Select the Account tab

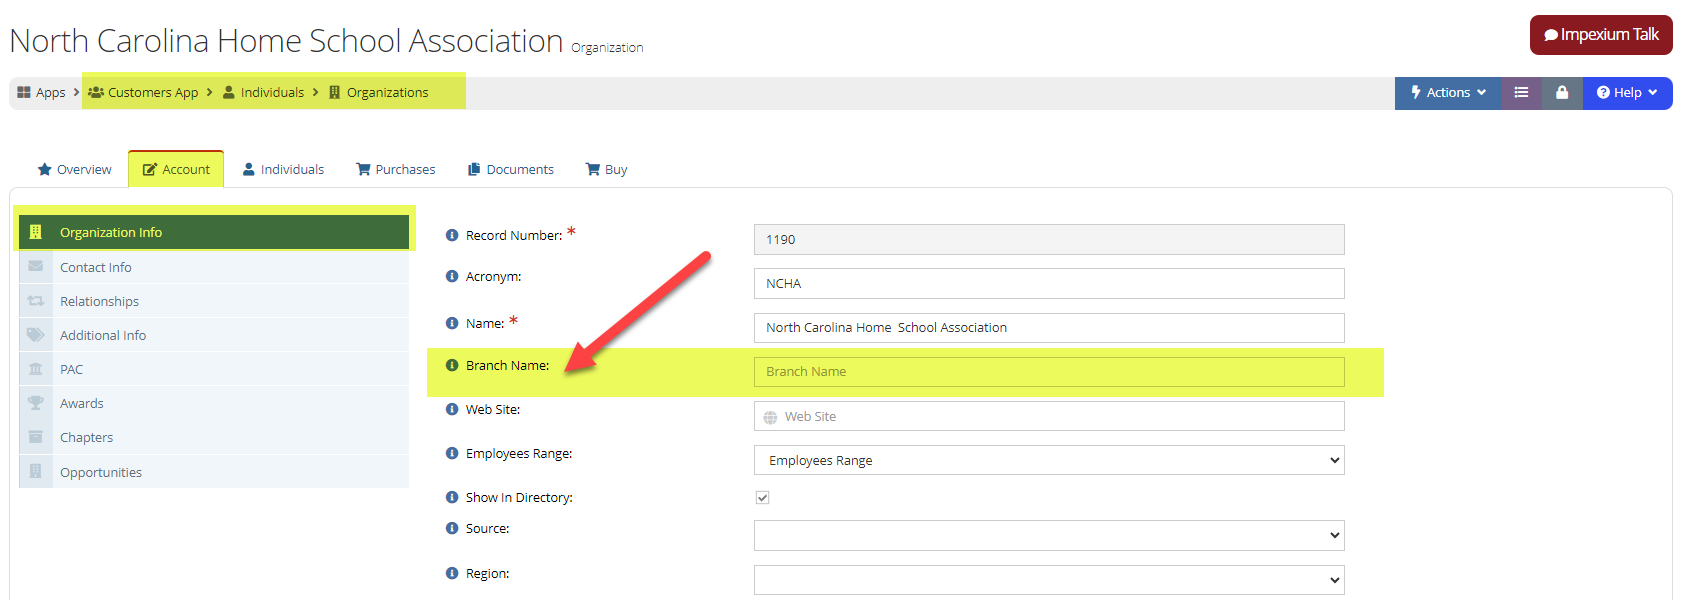click(176, 169)
